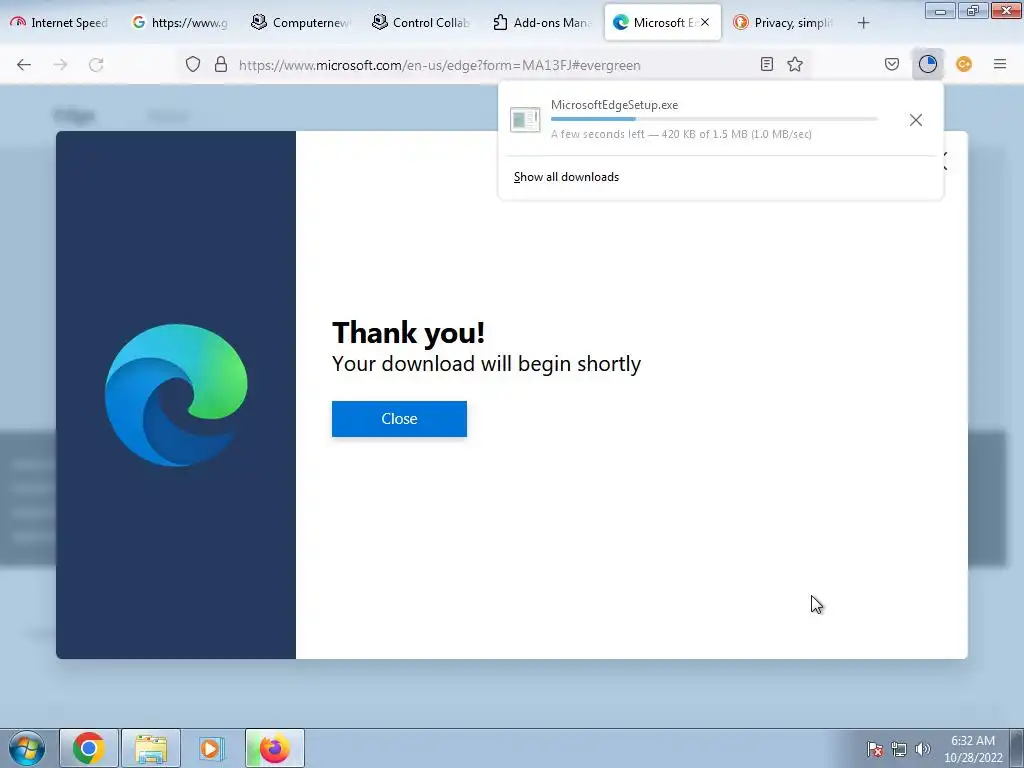The width and height of the screenshot is (1024, 768).
Task: Switch to the Control Collab tab
Action: click(x=421, y=23)
